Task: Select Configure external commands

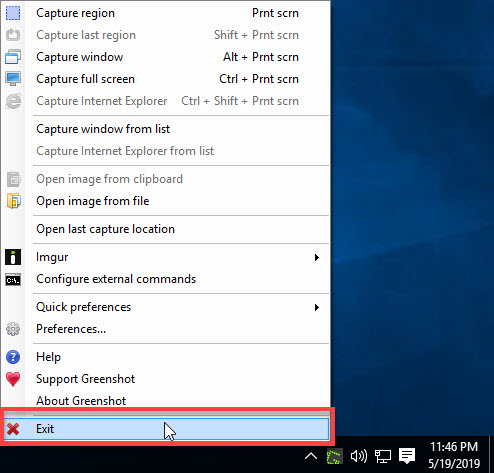Action: click(x=166, y=279)
